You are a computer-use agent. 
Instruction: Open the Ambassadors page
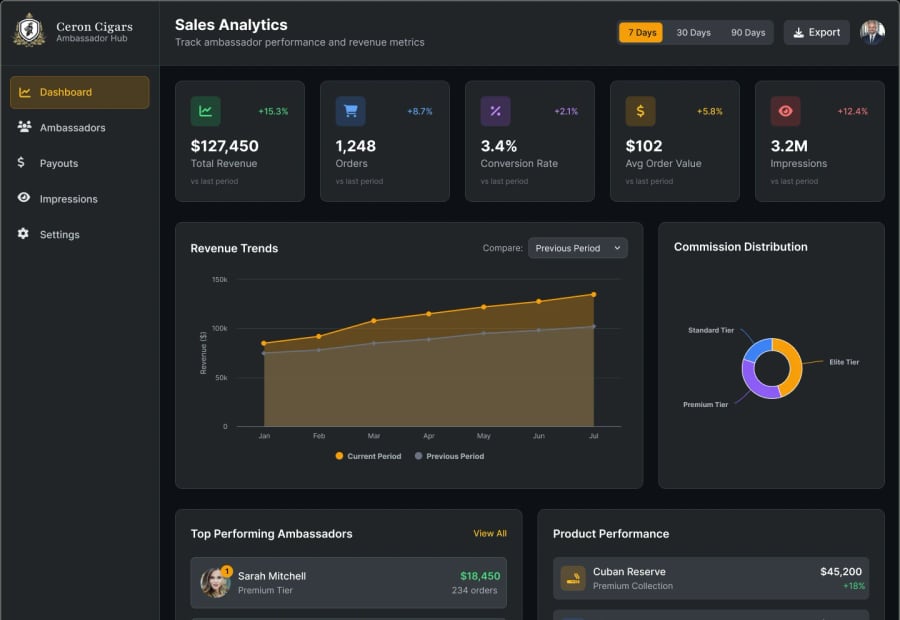coord(80,127)
